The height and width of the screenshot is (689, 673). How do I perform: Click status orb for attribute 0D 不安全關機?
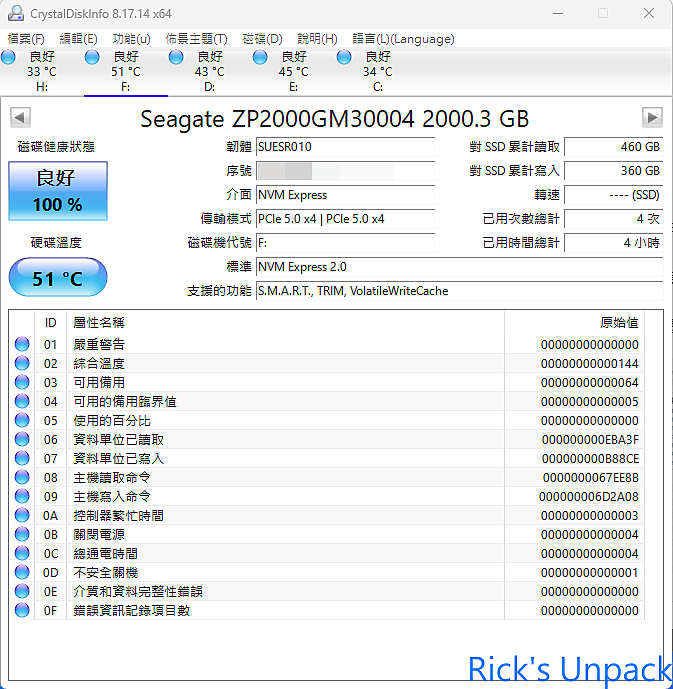22,572
